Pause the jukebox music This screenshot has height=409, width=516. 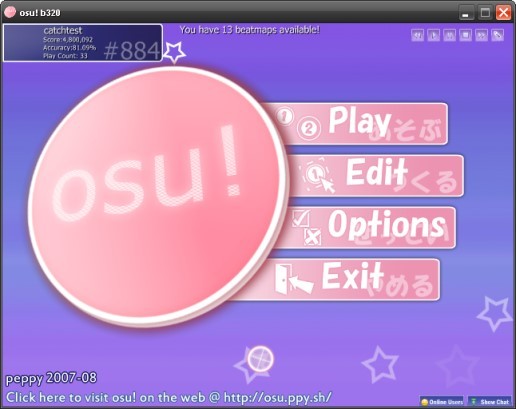pyautogui.click(x=450, y=35)
